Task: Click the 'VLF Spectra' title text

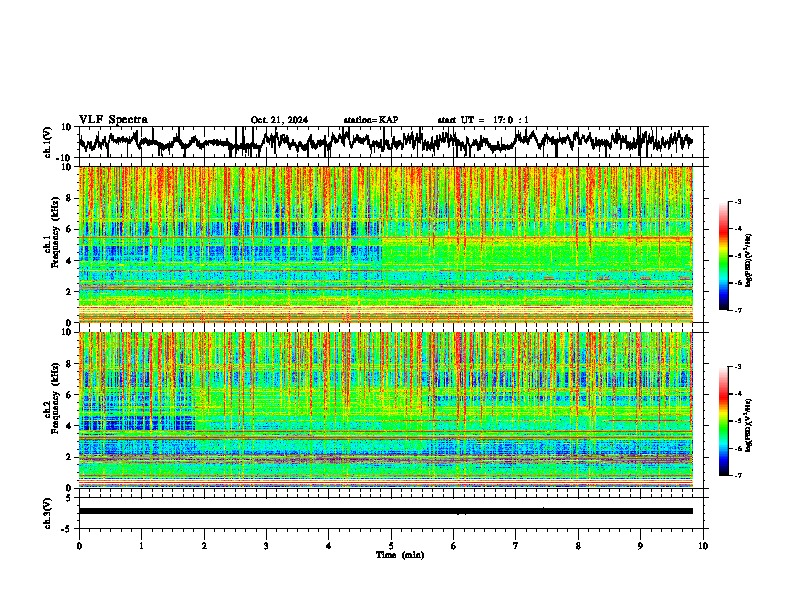Action: (113, 120)
